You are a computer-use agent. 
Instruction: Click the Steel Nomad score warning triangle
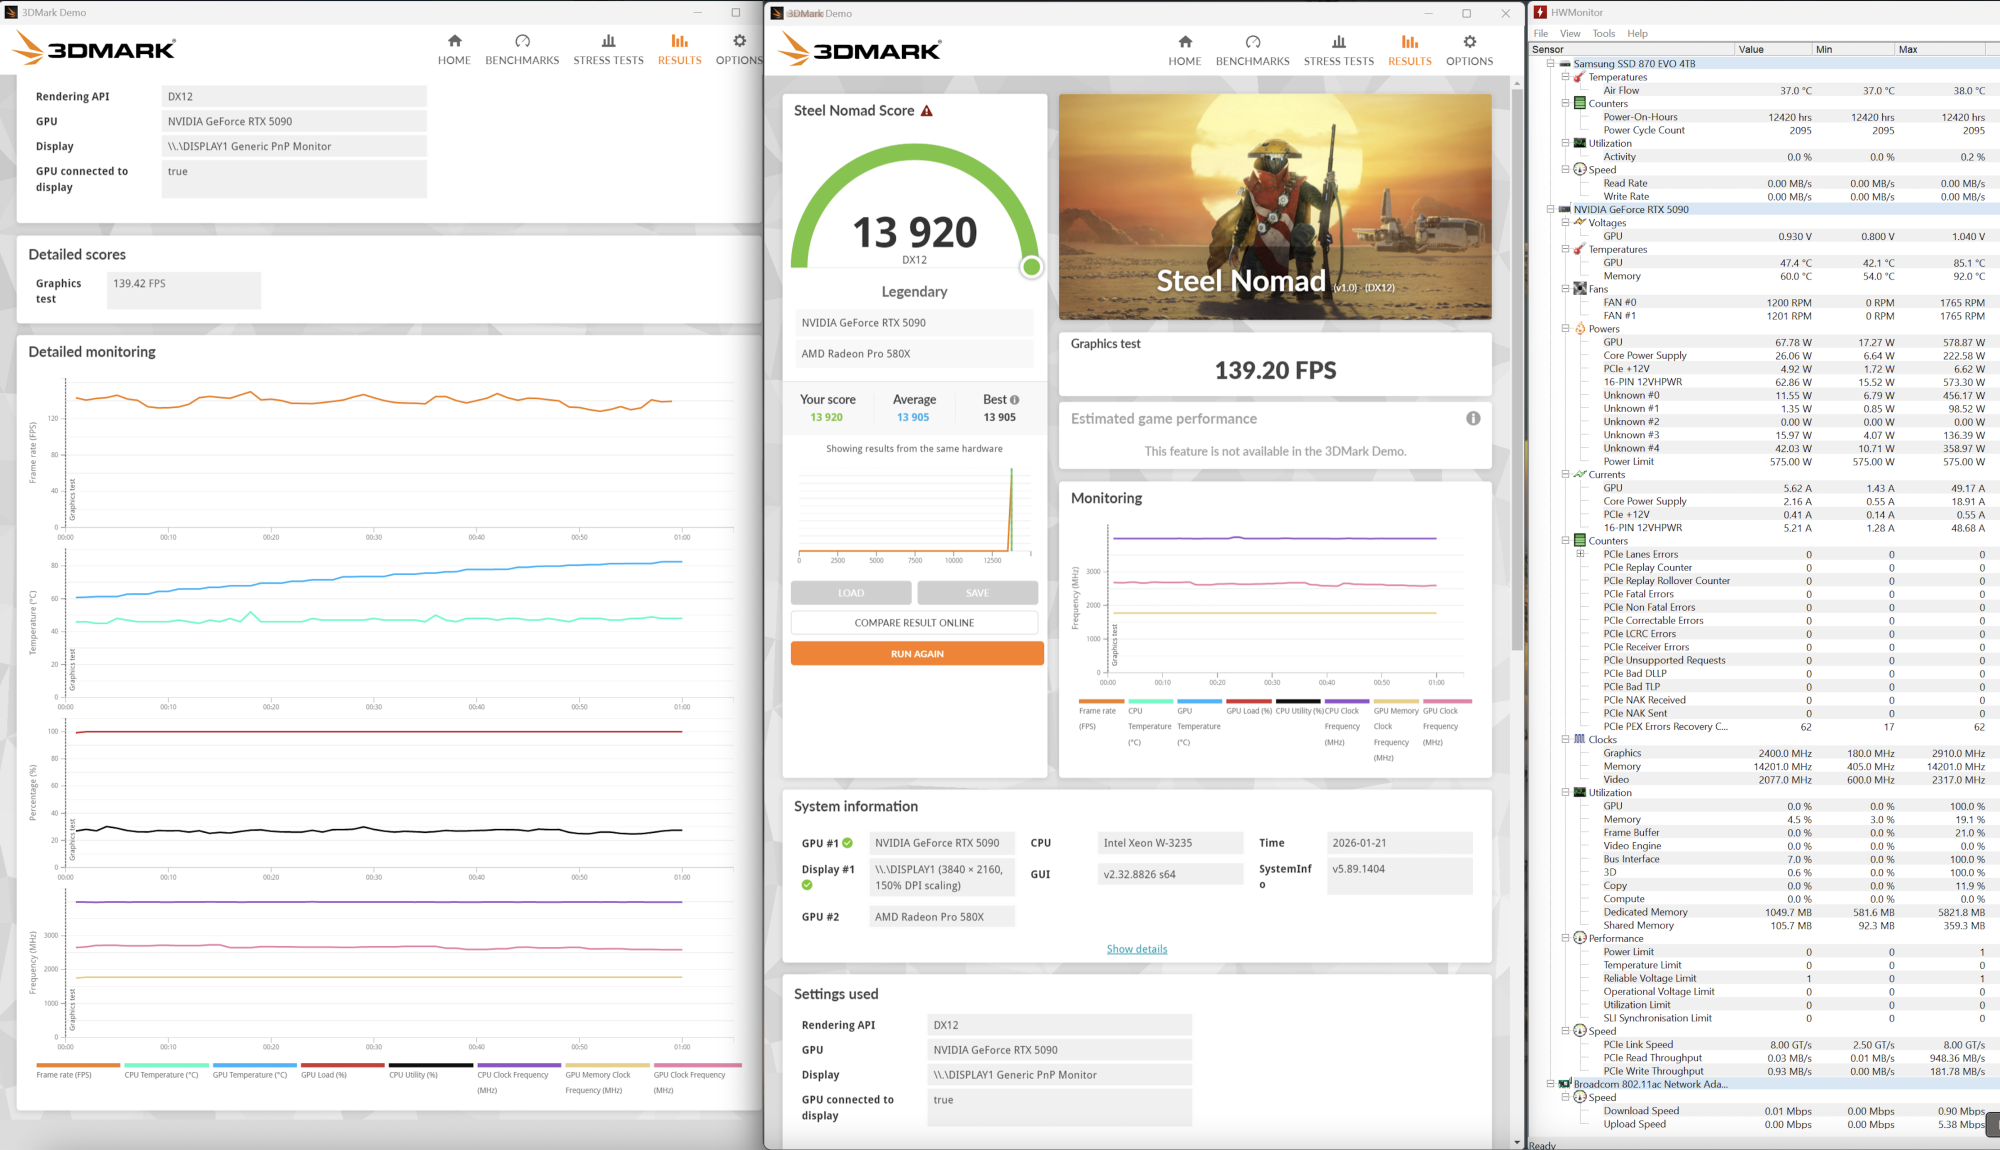click(927, 111)
